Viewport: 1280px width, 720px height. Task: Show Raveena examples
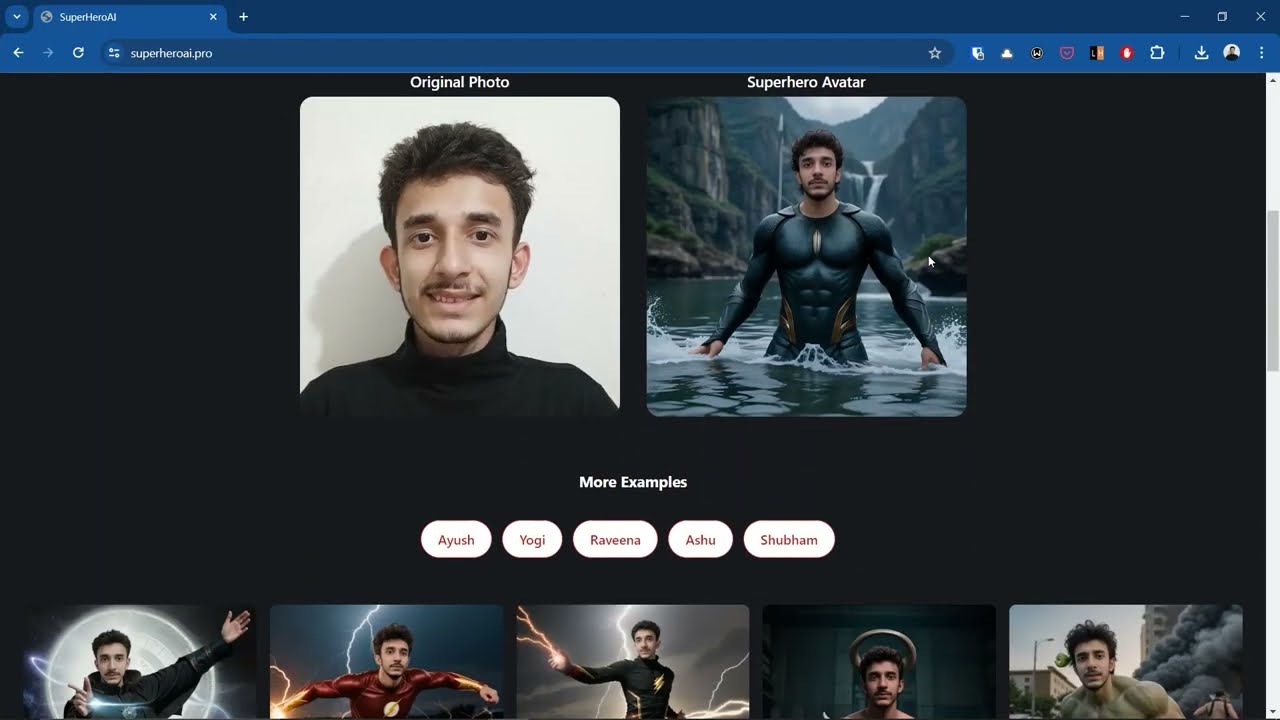(615, 539)
